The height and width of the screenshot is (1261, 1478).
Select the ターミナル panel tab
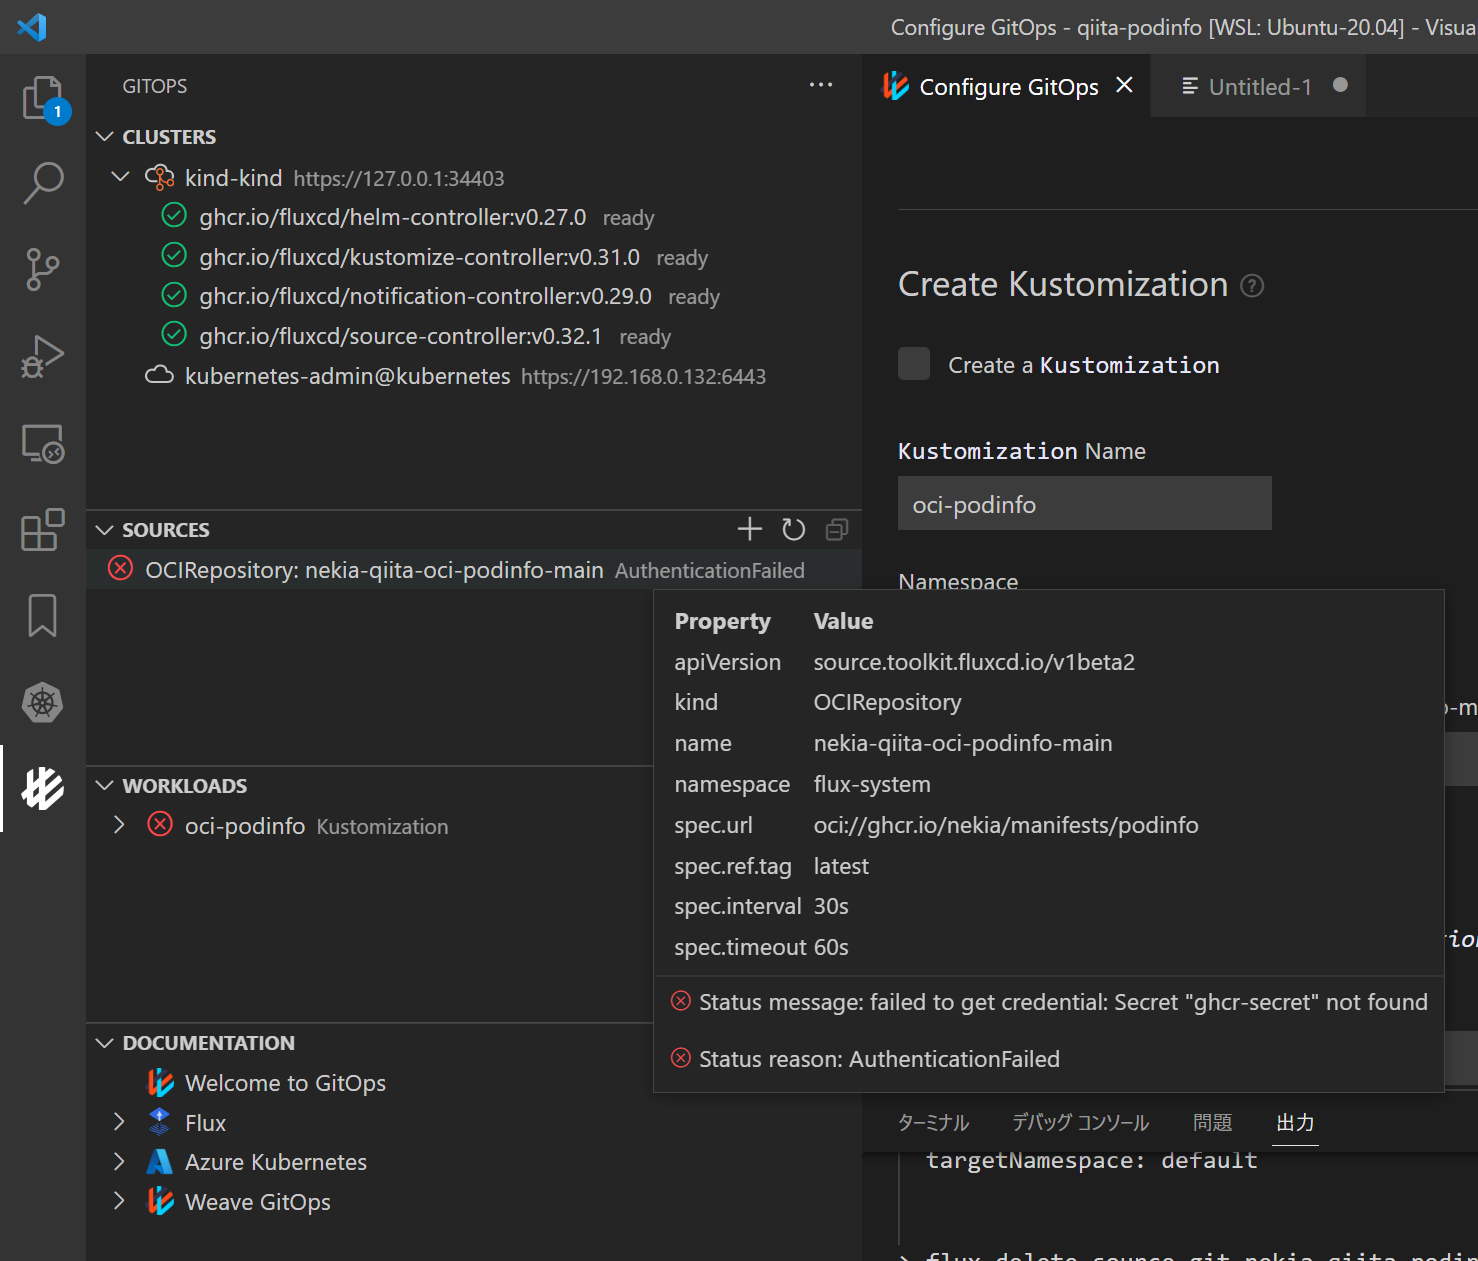(933, 1123)
